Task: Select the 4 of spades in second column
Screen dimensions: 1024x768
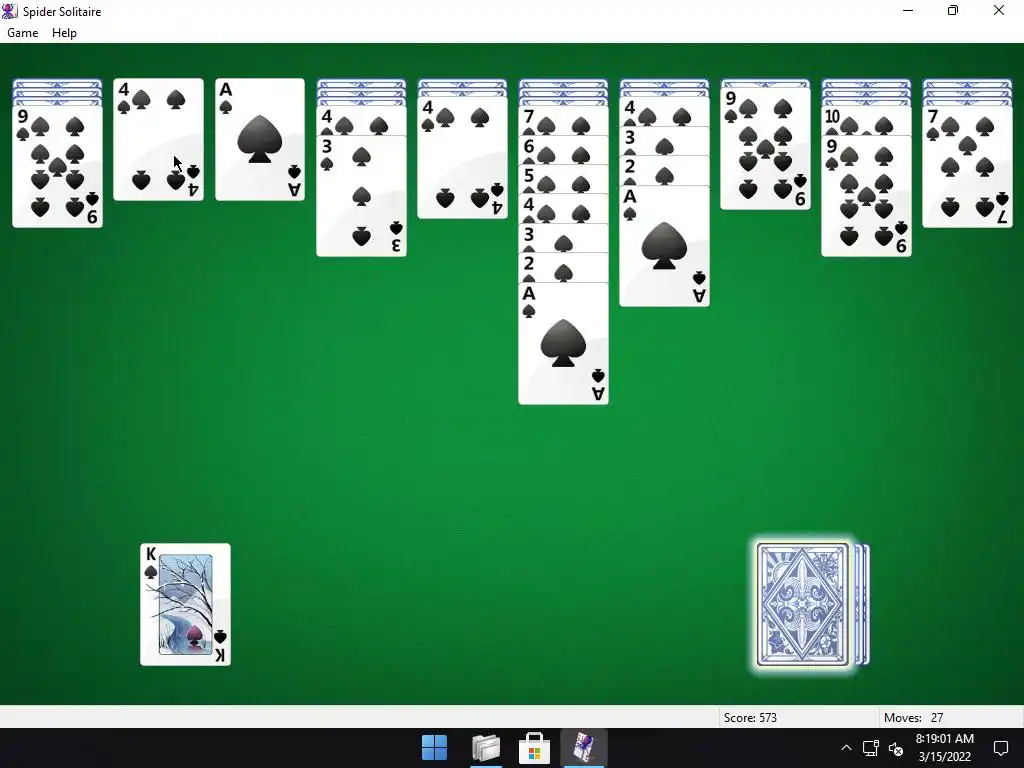Action: pyautogui.click(x=159, y=139)
